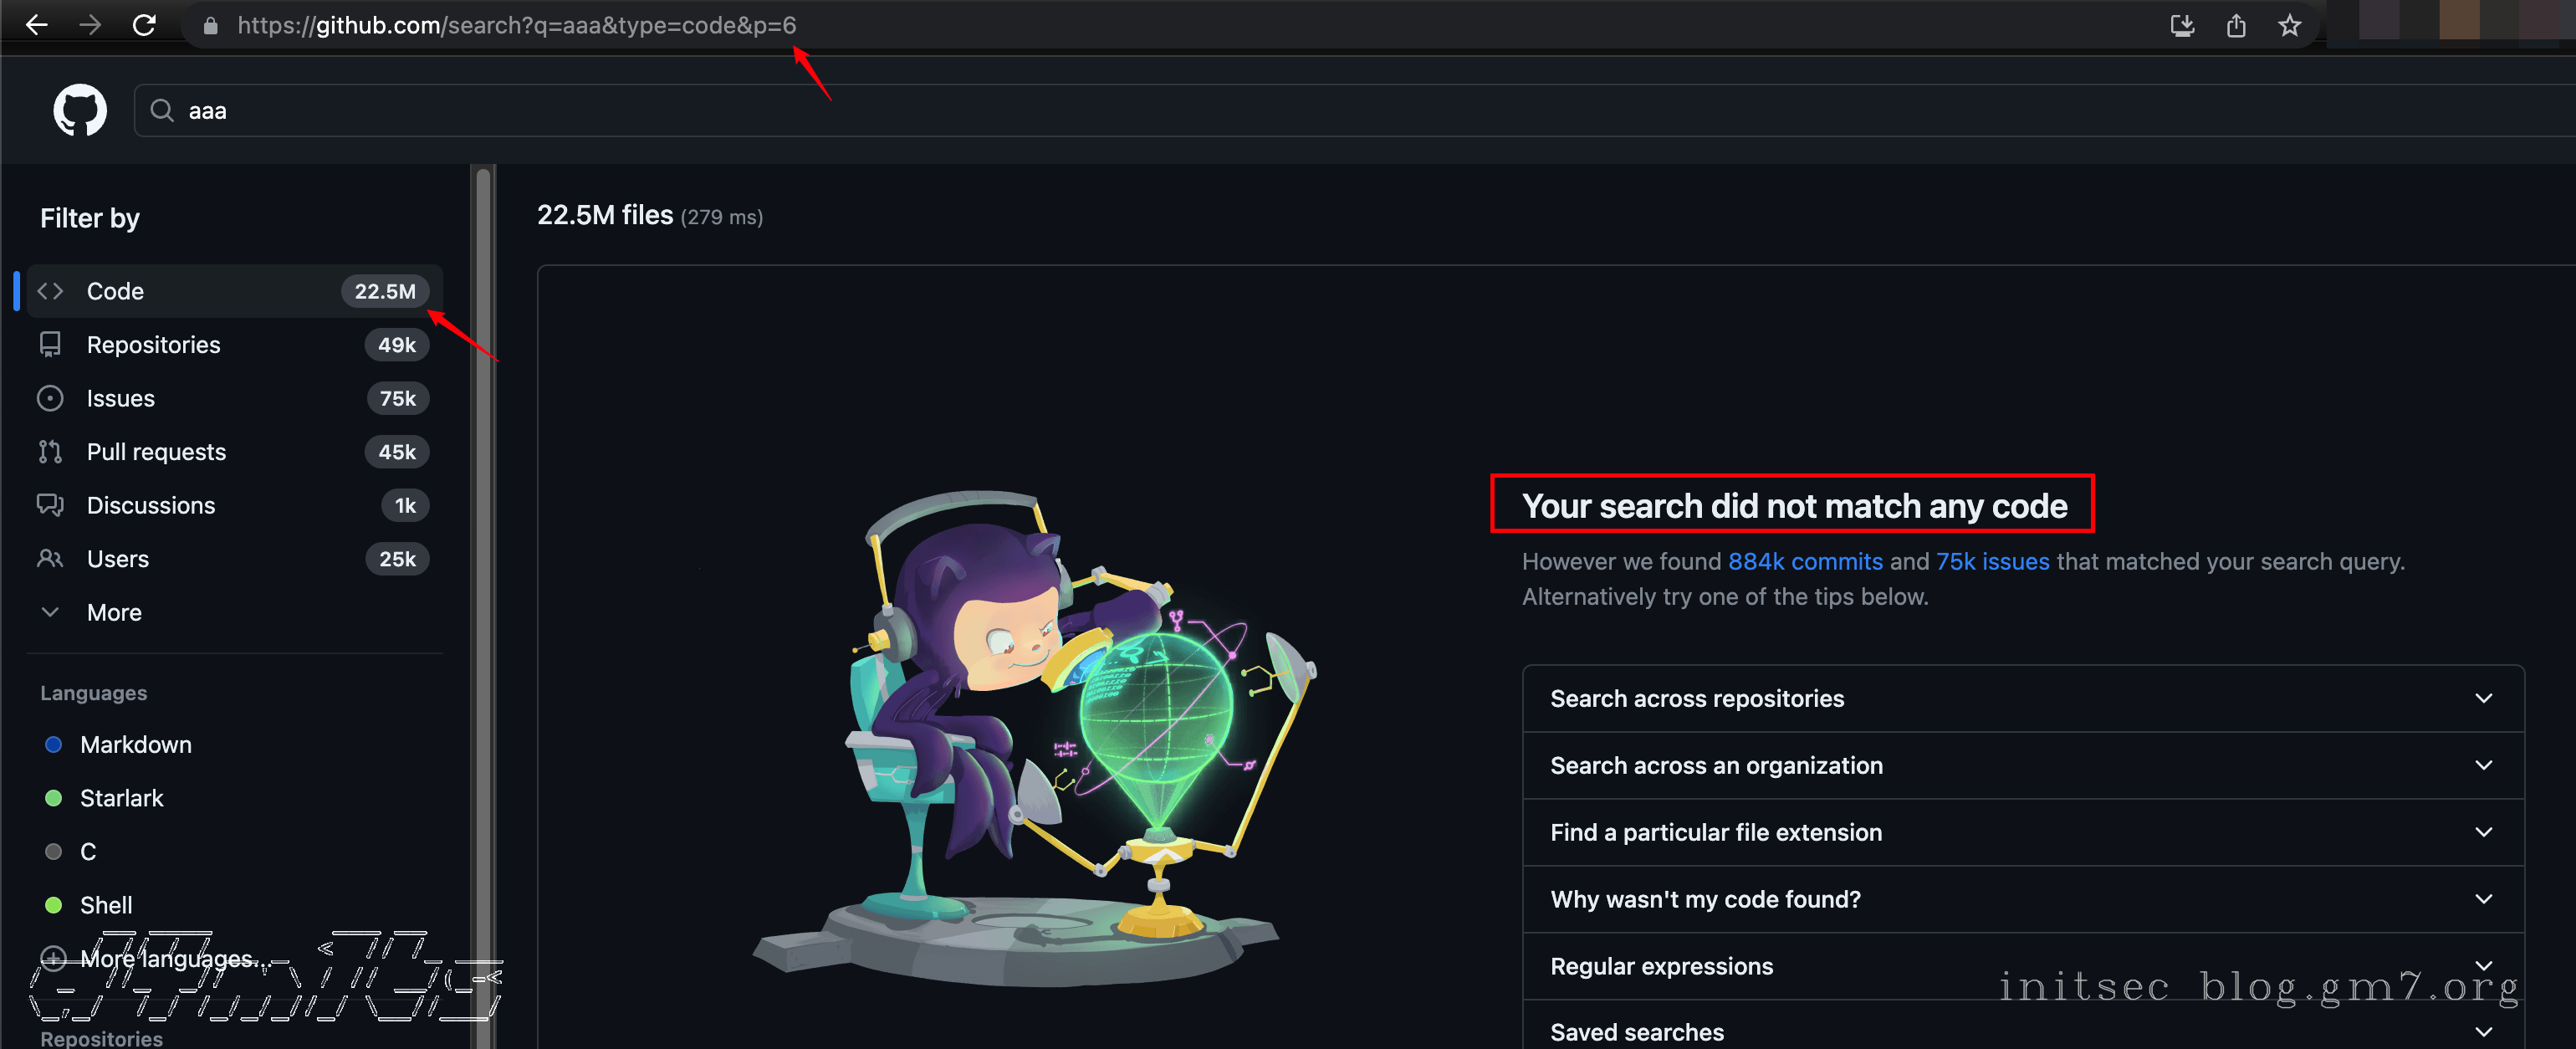This screenshot has width=2576, height=1049.
Task: Click the GitHub logo icon
Action: tap(79, 110)
